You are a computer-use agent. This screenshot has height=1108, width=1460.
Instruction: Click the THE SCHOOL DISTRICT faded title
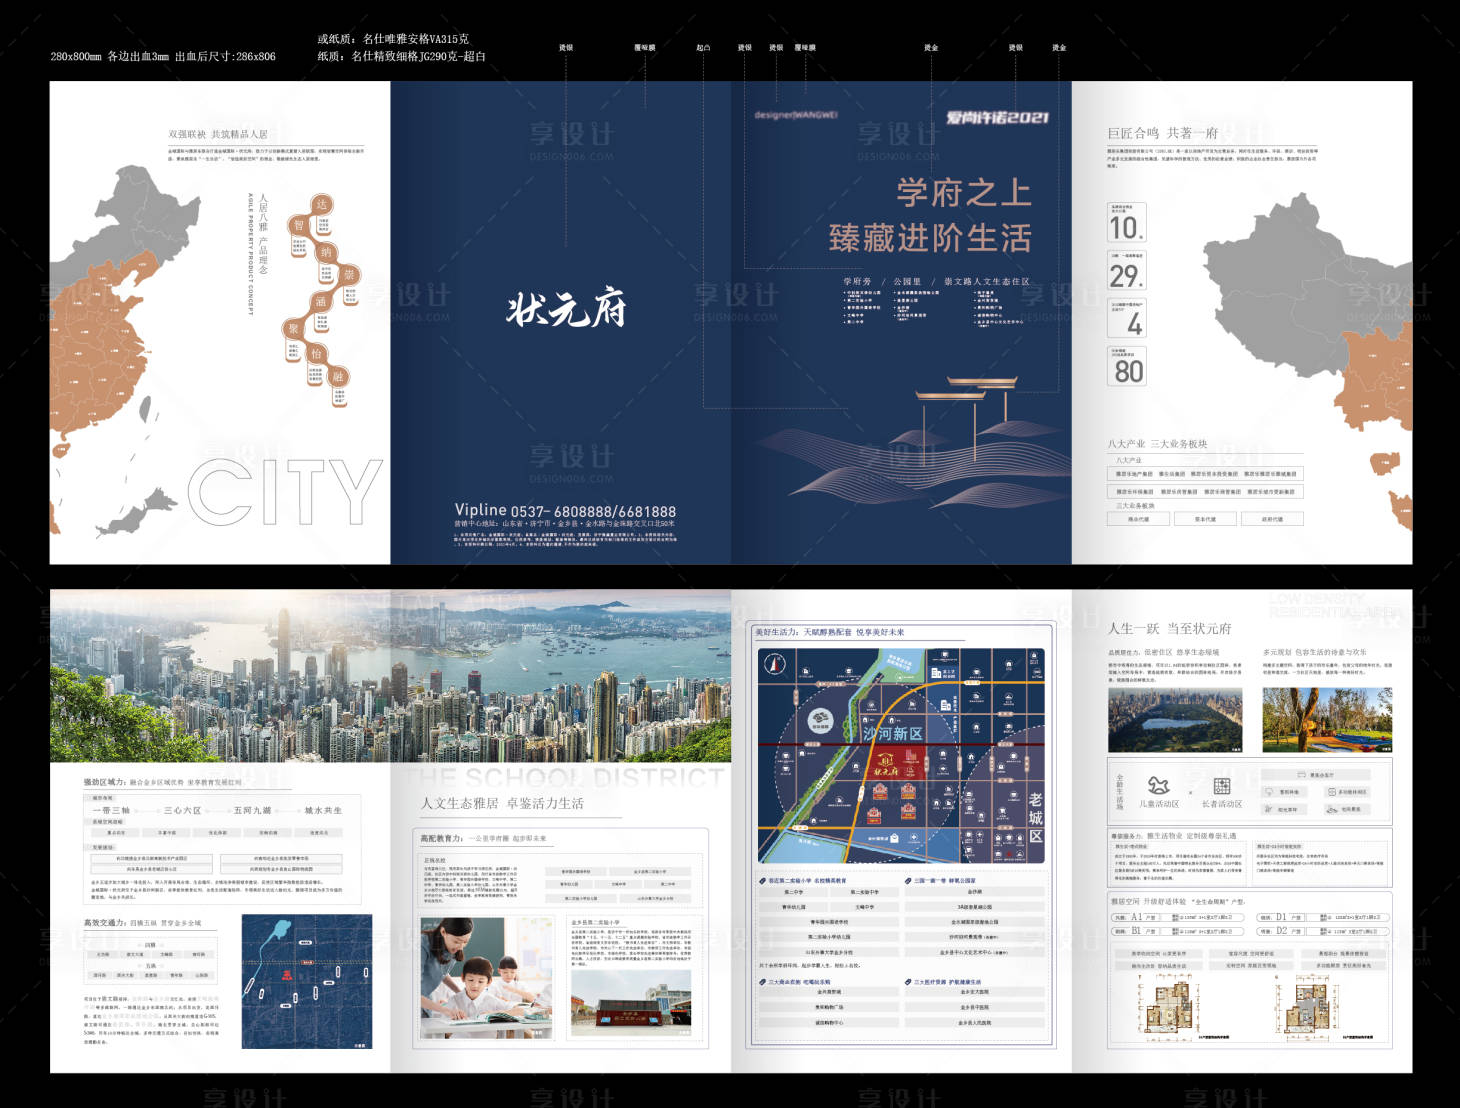coord(565,777)
